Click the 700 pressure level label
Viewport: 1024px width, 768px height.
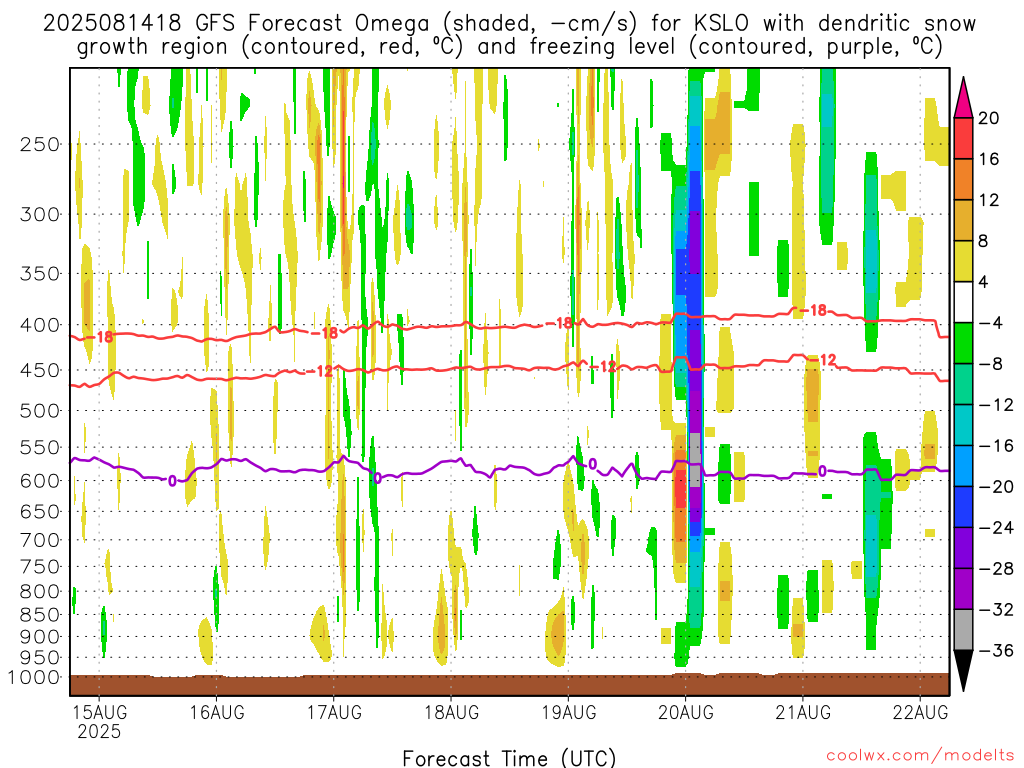(x=40, y=540)
